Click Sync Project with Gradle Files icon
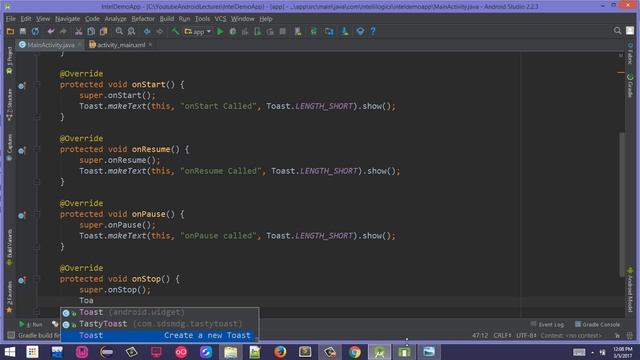640x360 pixels. coord(313,31)
